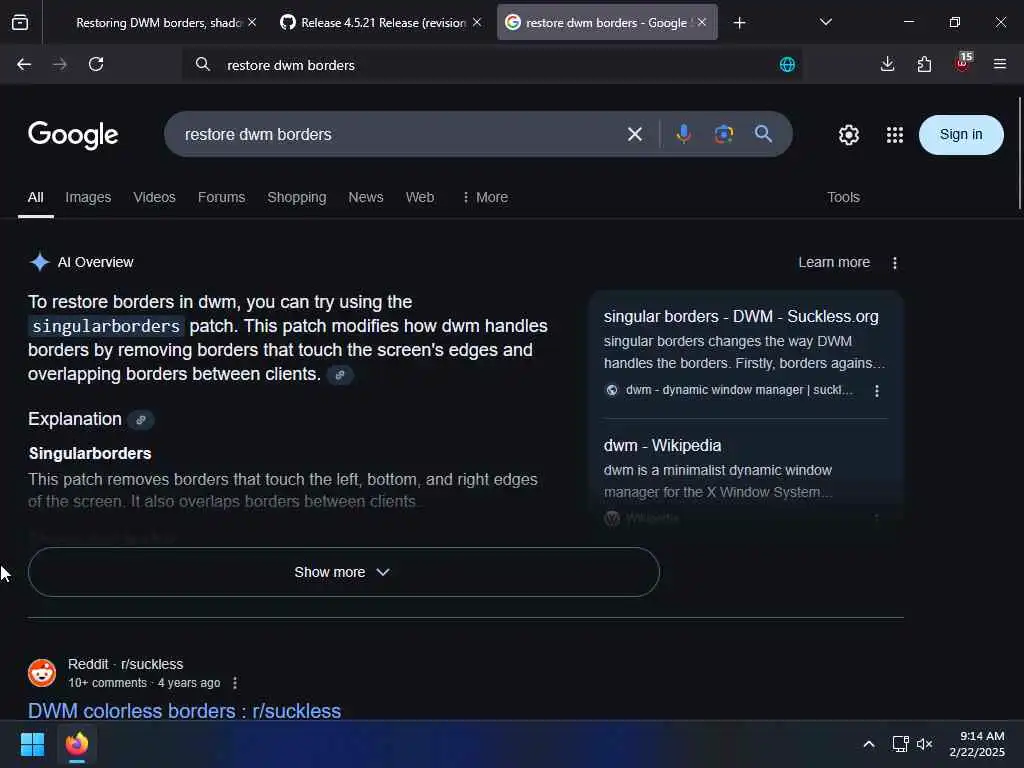The image size is (1024, 768).
Task: Open the Tools search options
Action: [843, 197]
